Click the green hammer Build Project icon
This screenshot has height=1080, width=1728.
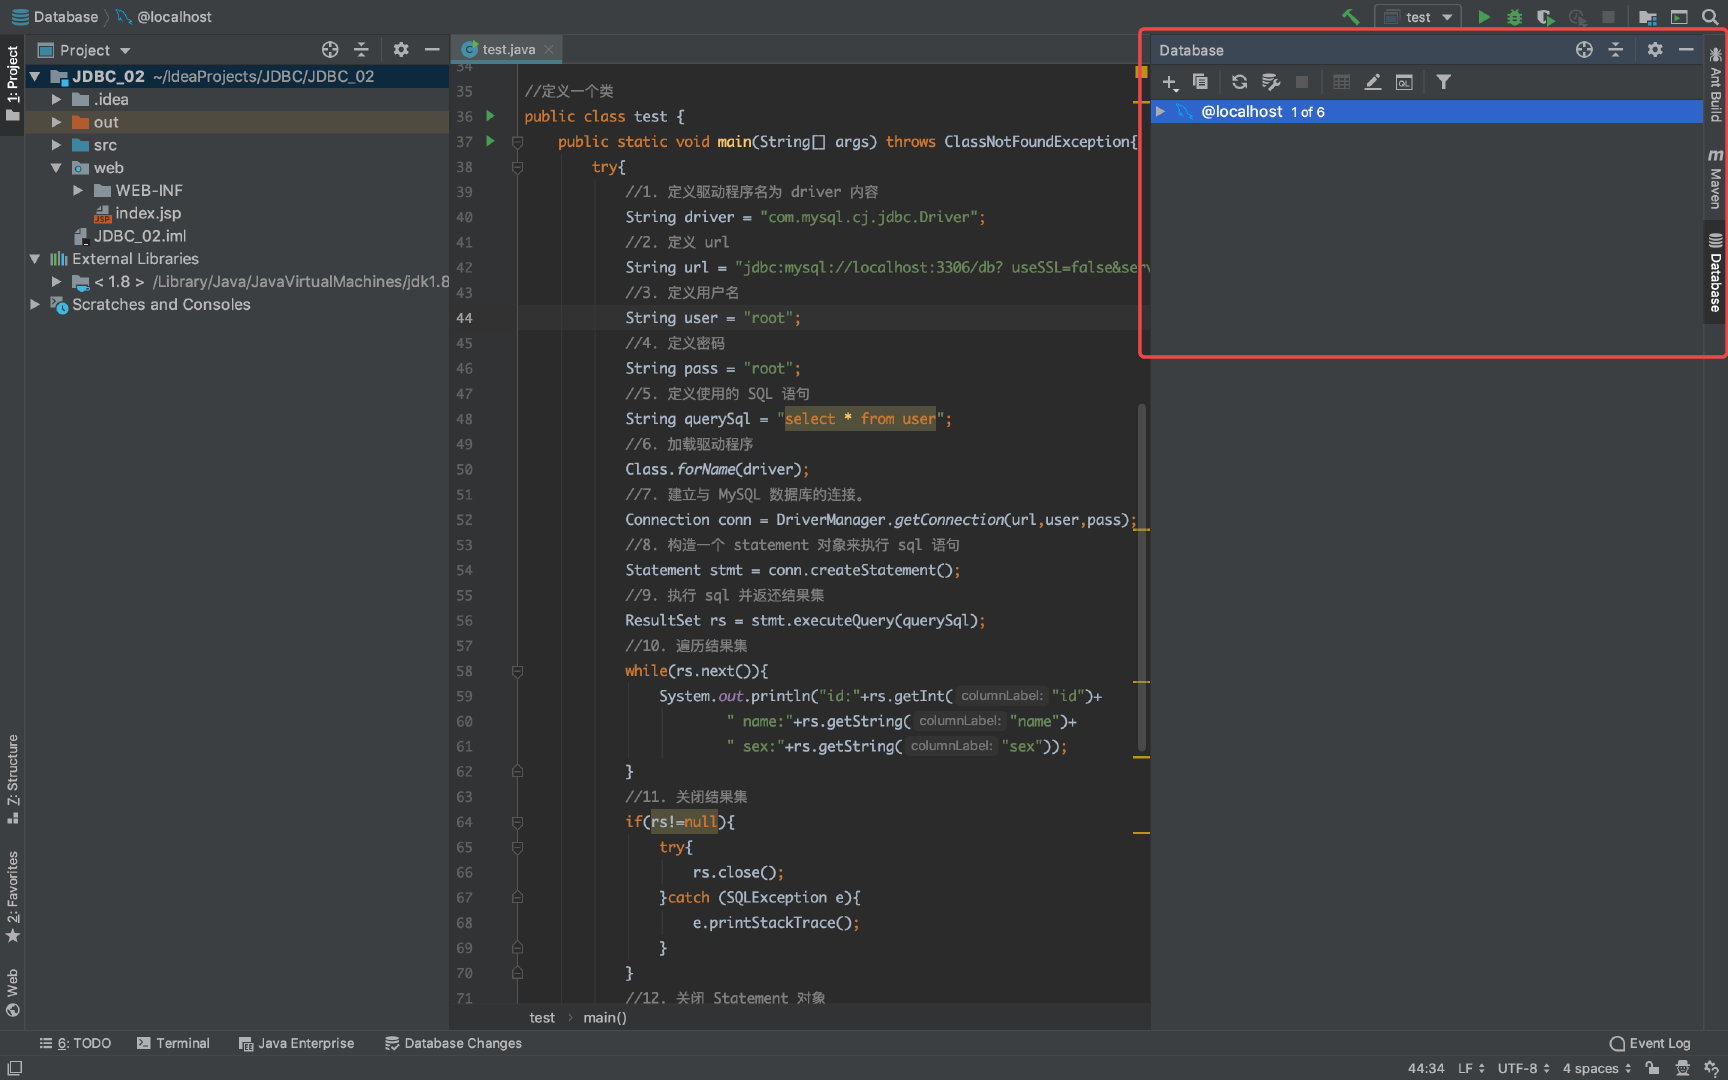(x=1350, y=17)
